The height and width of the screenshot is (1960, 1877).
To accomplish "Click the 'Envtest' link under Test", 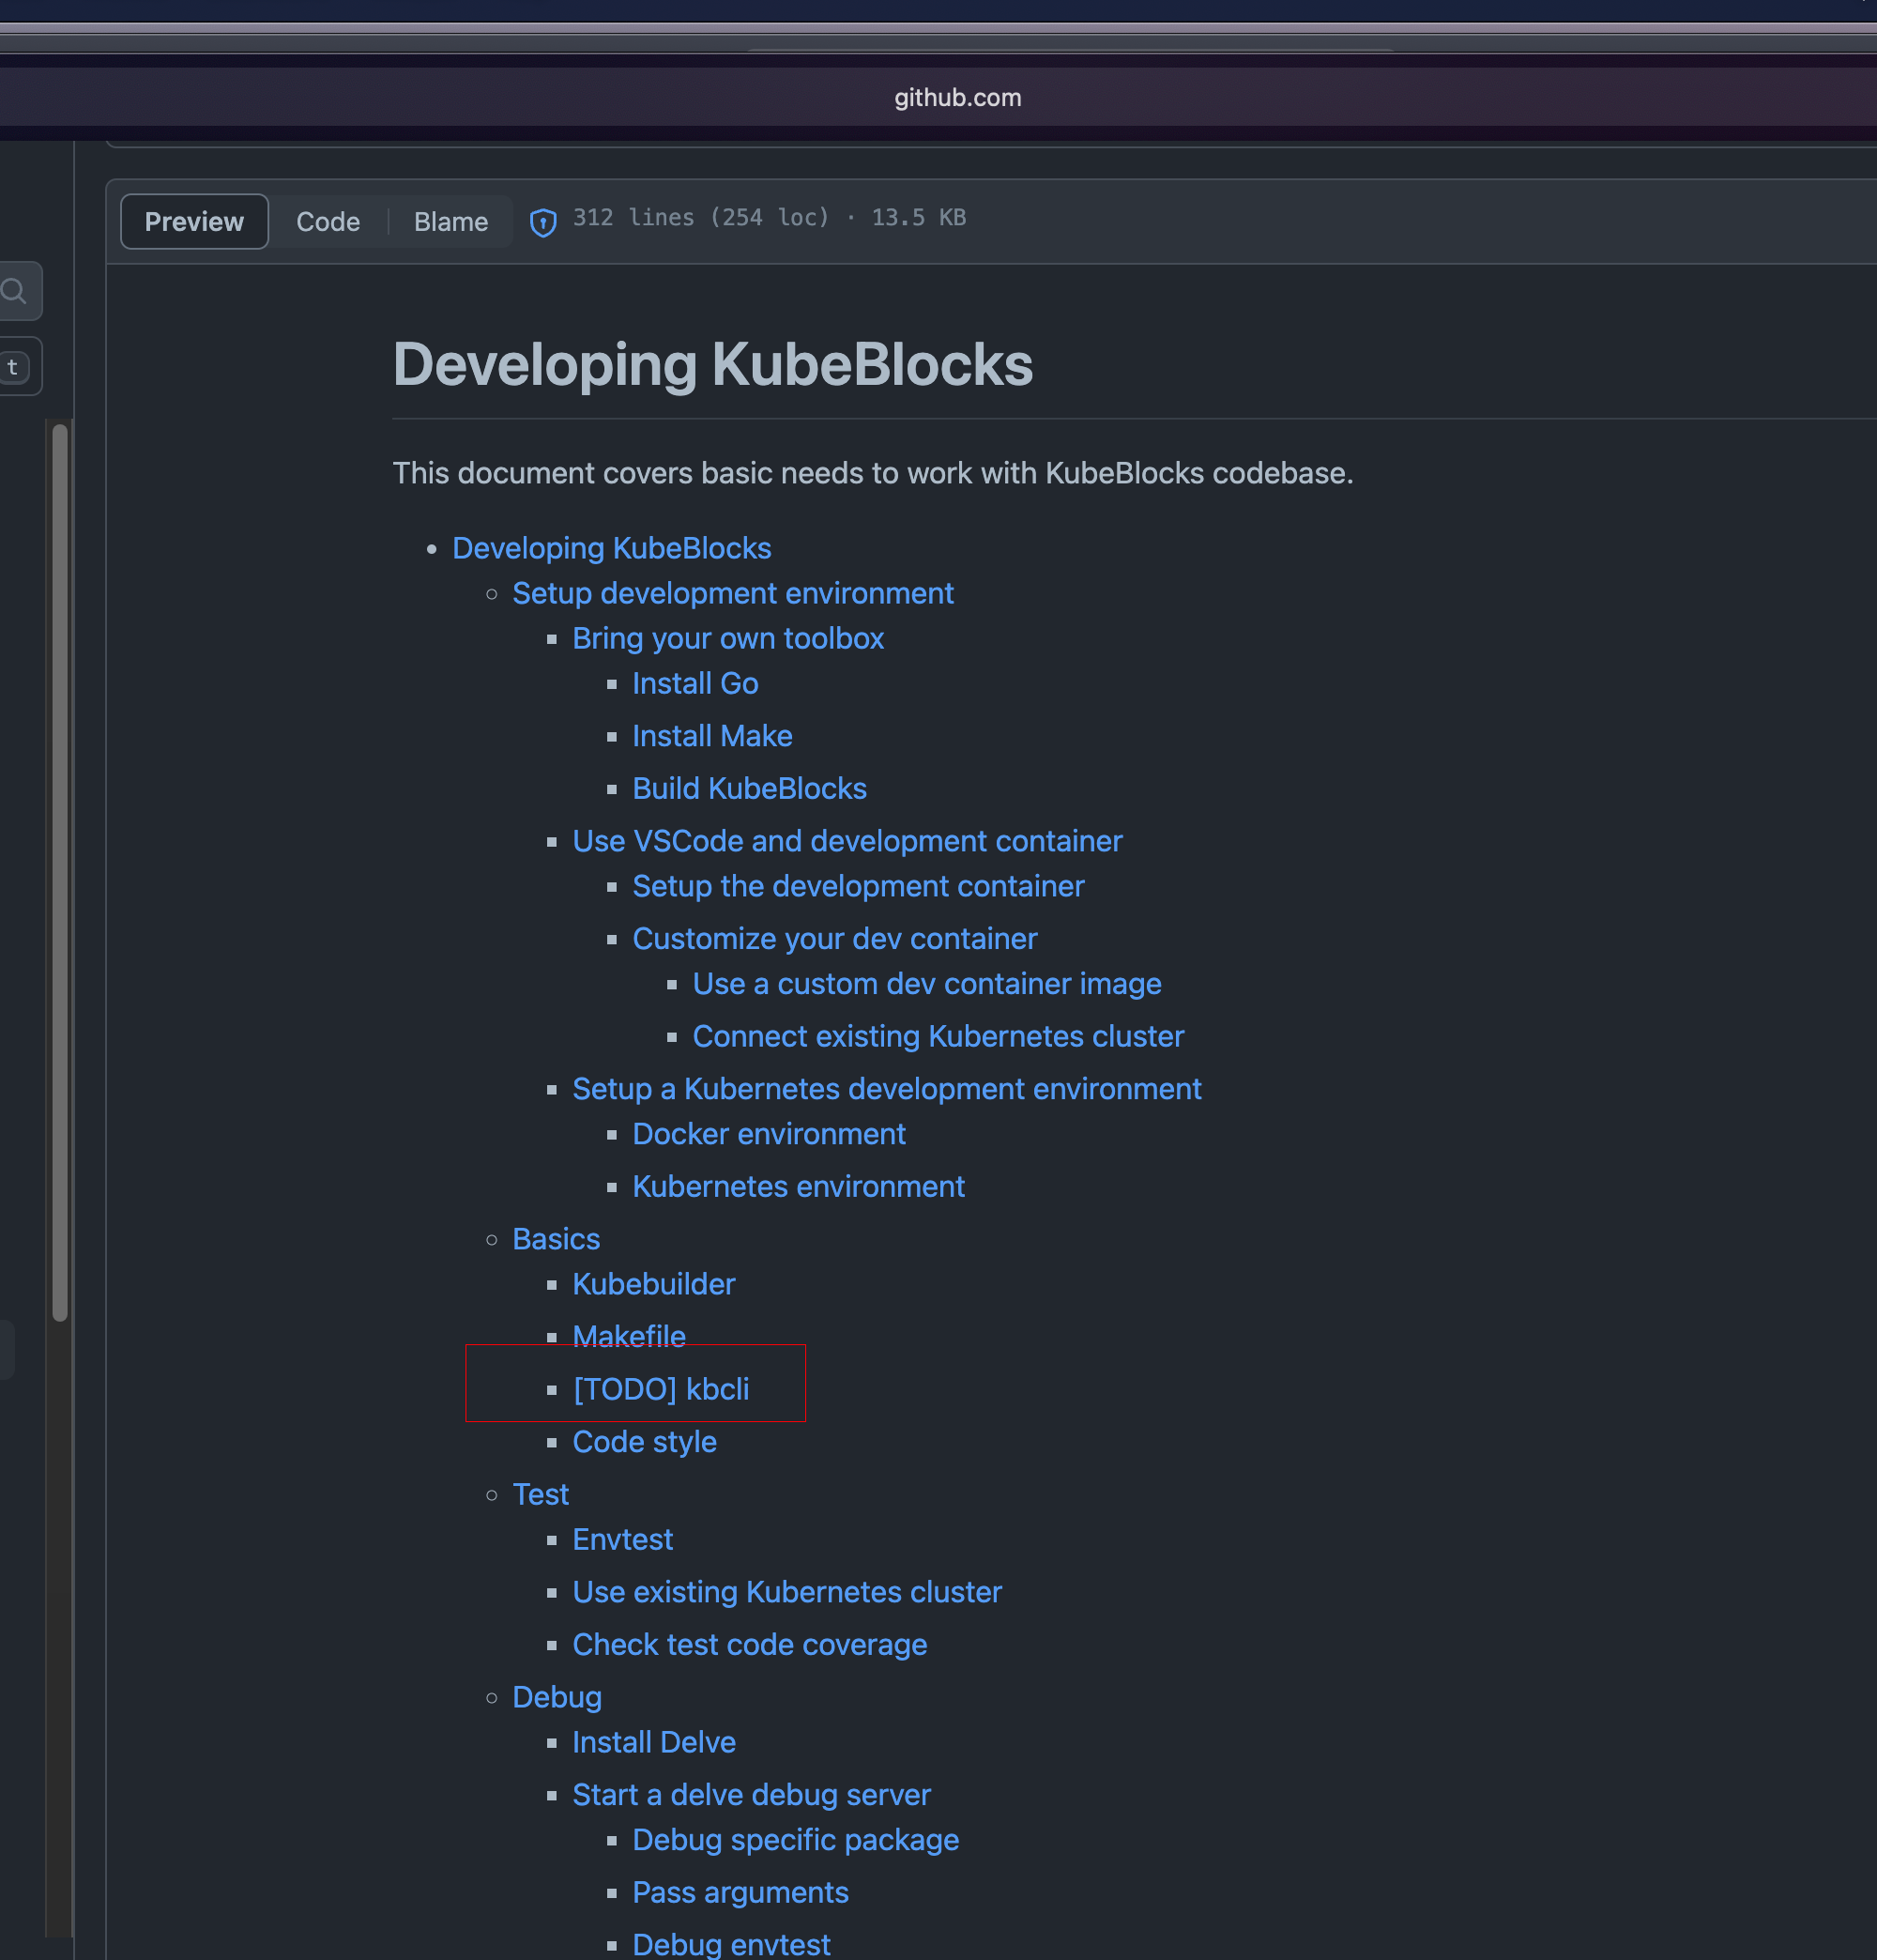I will coord(622,1540).
